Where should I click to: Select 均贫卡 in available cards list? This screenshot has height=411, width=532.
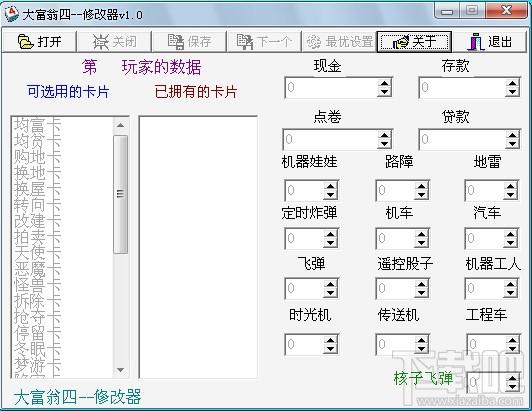coord(37,141)
